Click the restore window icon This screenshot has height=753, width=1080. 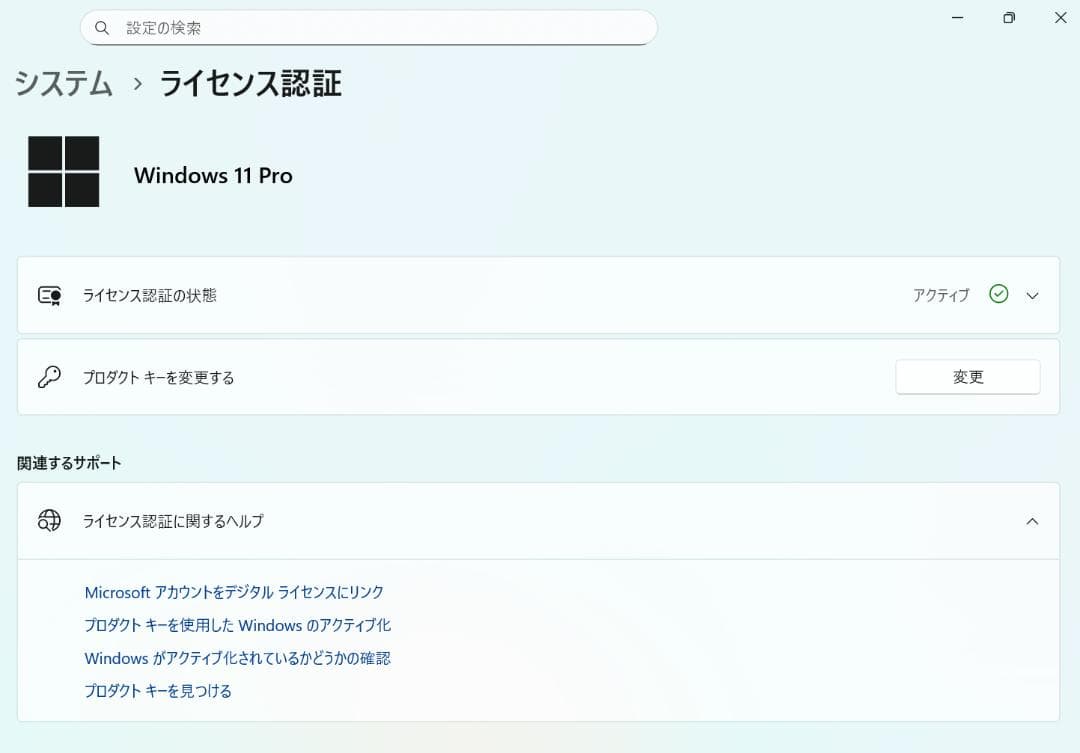(1010, 17)
